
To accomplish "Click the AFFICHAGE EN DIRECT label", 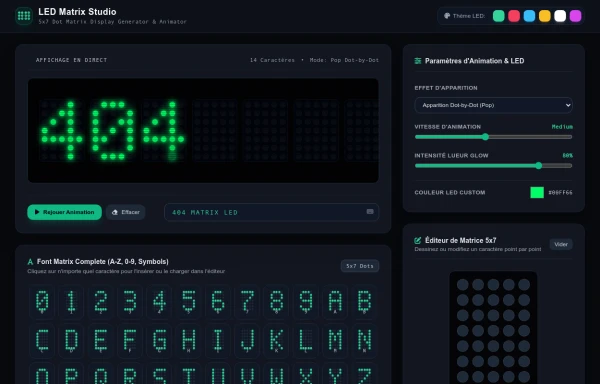I will [x=72, y=60].
